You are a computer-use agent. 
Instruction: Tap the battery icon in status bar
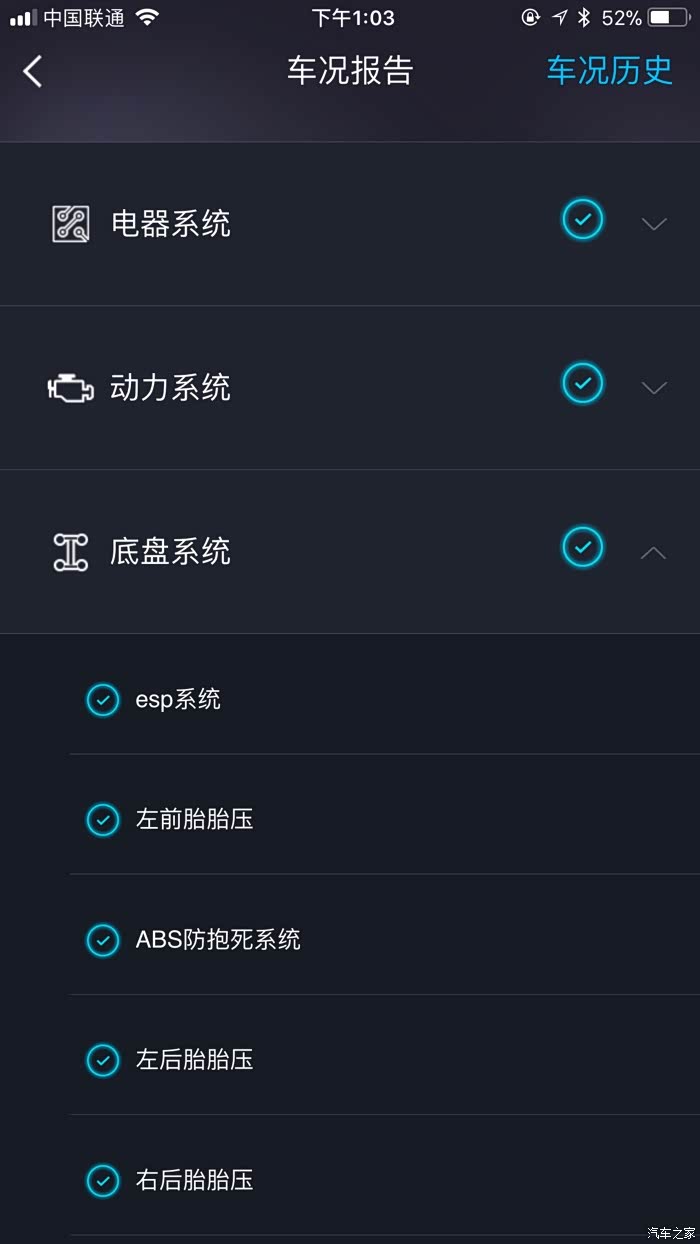coord(667,18)
